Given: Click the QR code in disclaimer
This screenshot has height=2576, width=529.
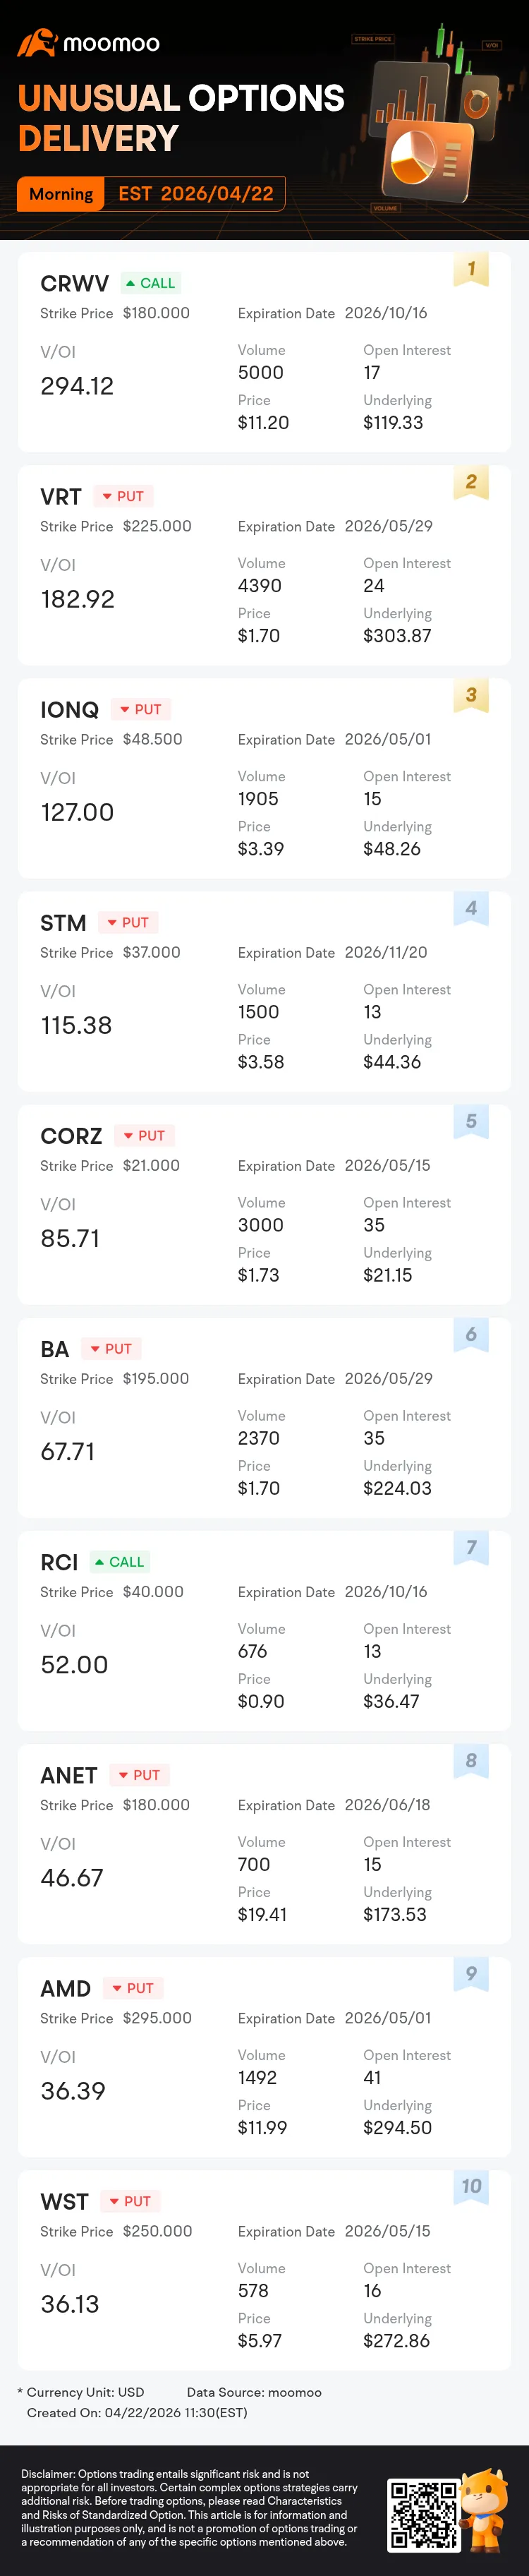Looking at the screenshot, I should click(422, 2514).
